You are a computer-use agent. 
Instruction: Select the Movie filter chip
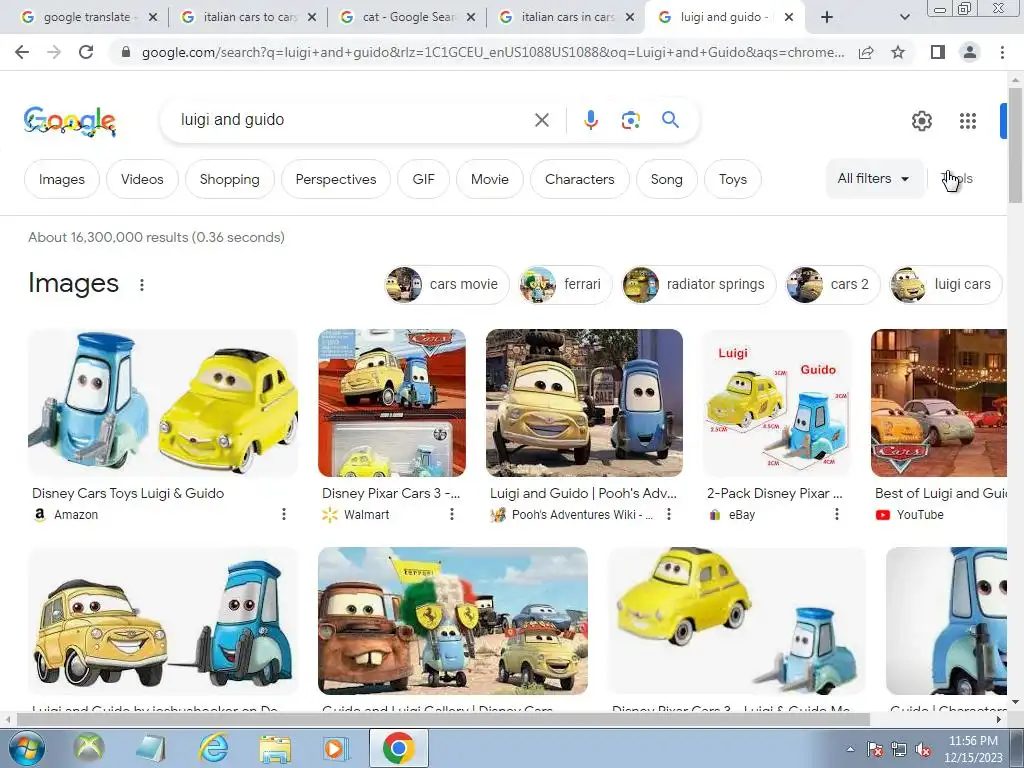click(489, 179)
